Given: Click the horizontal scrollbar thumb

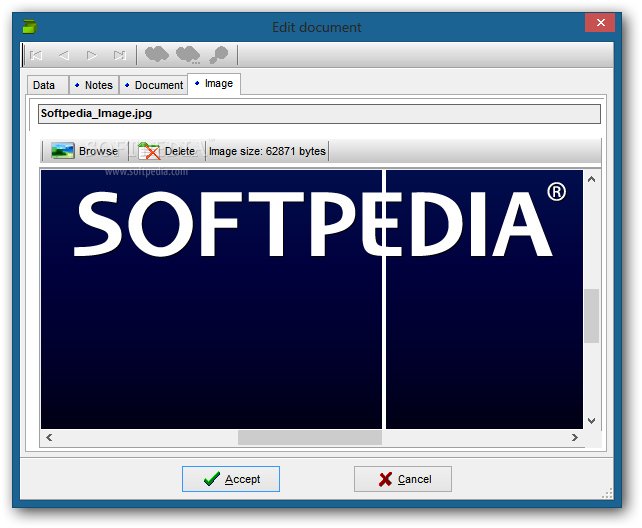Looking at the screenshot, I should [310, 438].
